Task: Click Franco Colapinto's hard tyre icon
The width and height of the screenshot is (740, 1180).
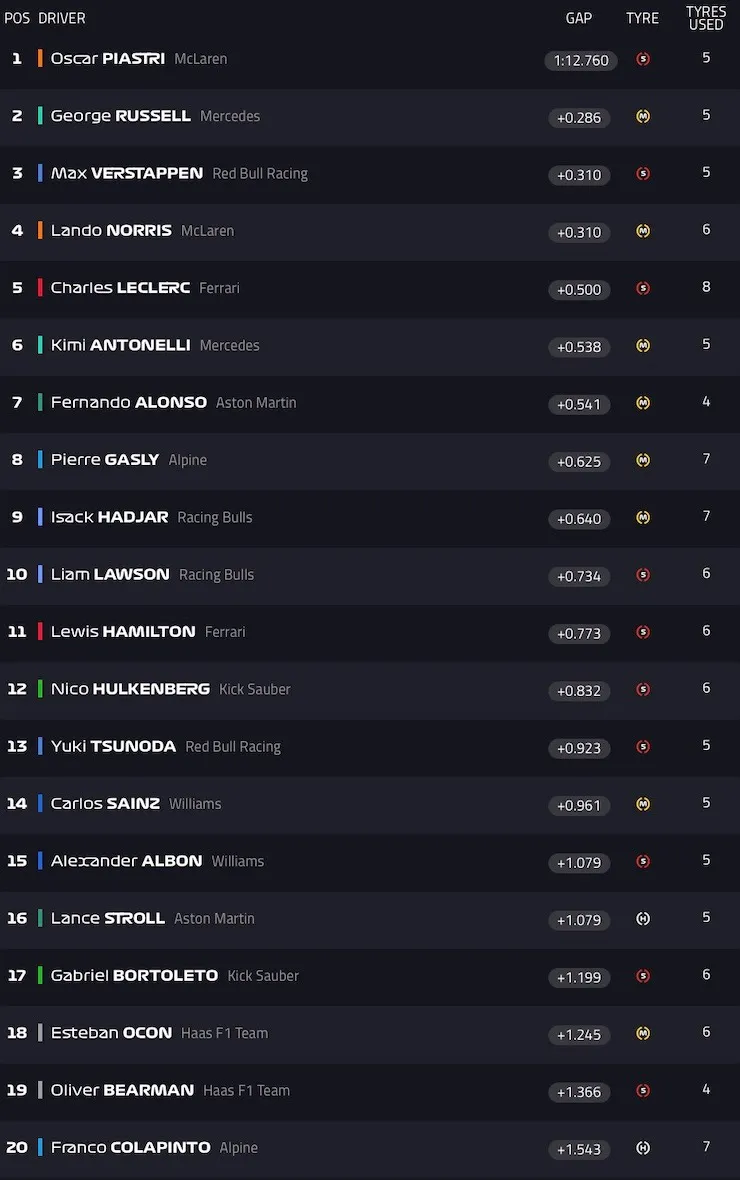Action: click(x=643, y=1148)
